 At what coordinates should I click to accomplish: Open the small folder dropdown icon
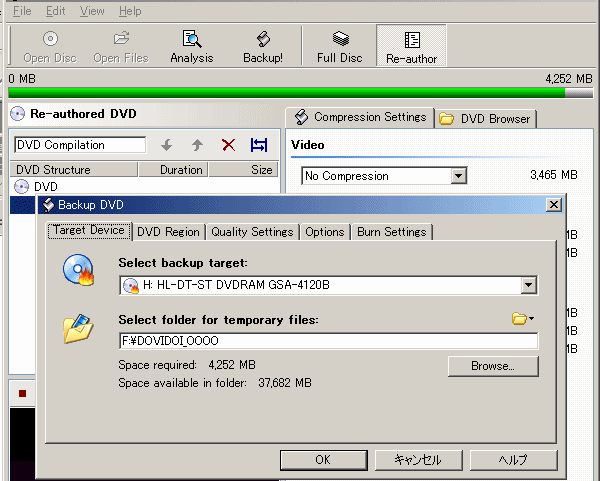(522, 319)
